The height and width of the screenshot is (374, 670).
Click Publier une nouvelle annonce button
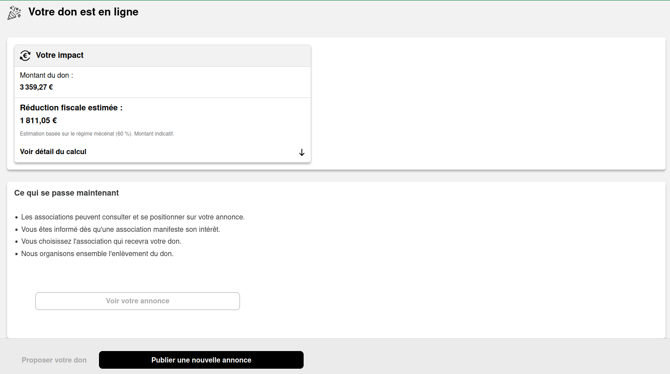[201, 360]
